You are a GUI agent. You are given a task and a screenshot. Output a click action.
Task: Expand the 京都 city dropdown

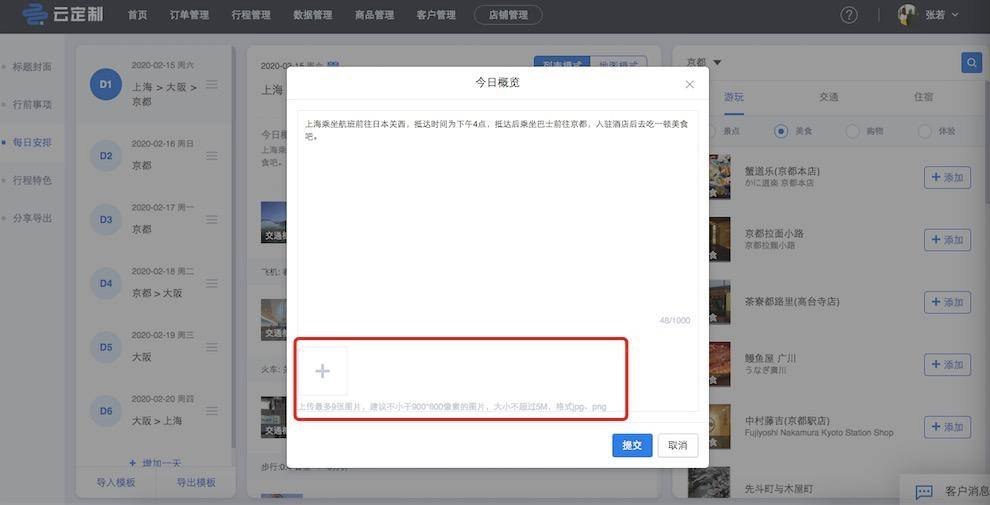tap(717, 62)
